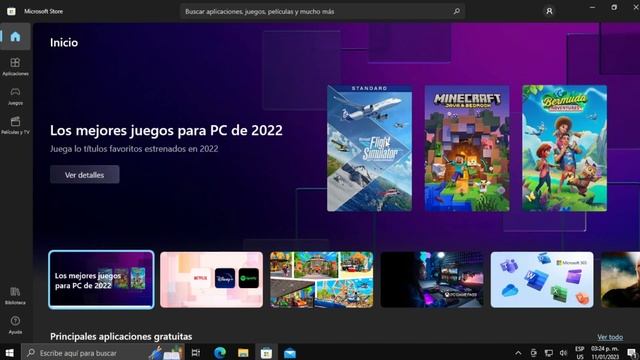This screenshot has width=640, height=360.
Task: Open Mail app from taskbar
Action: coord(290,353)
